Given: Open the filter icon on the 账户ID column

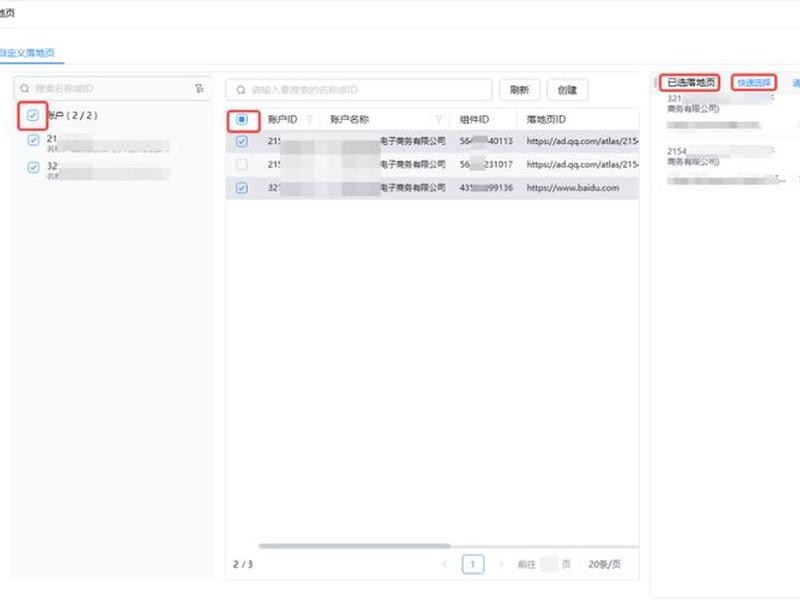Looking at the screenshot, I should pyautogui.click(x=309, y=119).
